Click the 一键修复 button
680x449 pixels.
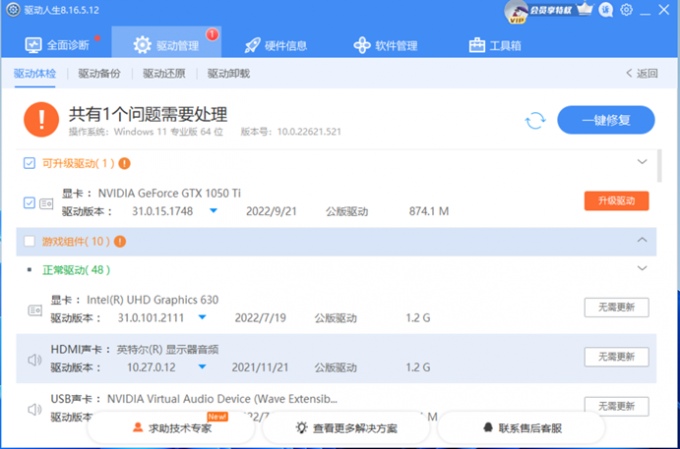tap(606, 120)
